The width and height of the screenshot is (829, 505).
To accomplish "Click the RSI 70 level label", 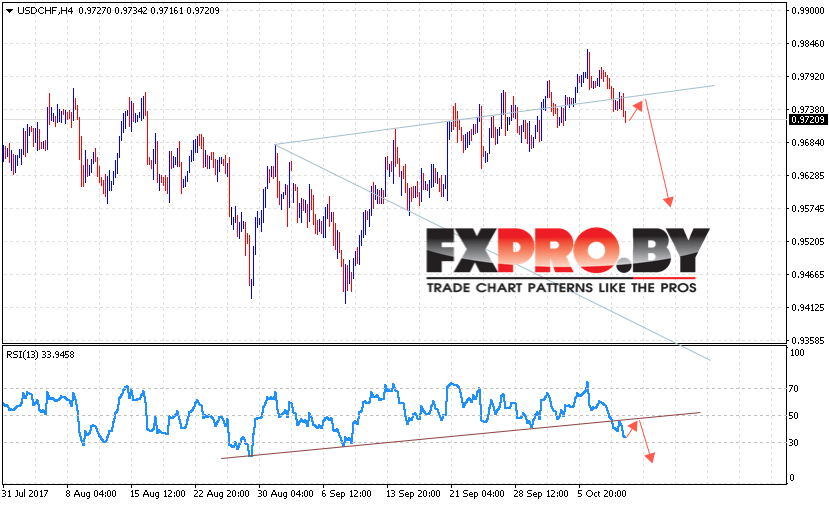I will click(x=794, y=389).
